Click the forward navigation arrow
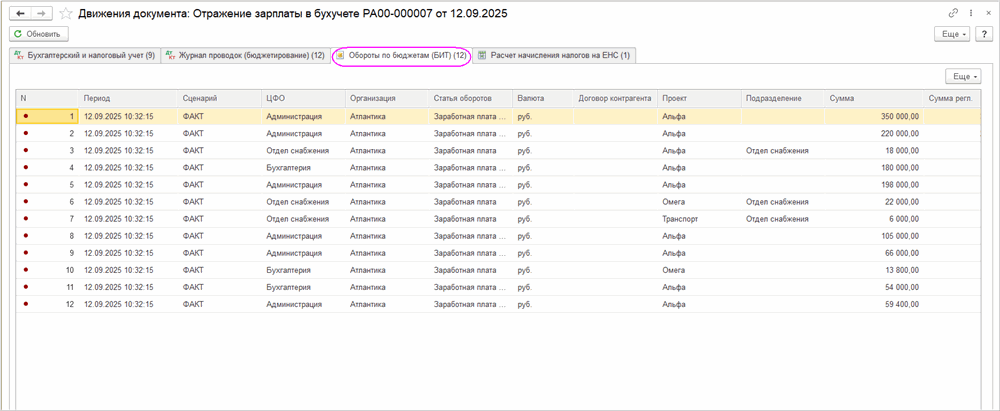This screenshot has width=1000, height=411. [41, 13]
